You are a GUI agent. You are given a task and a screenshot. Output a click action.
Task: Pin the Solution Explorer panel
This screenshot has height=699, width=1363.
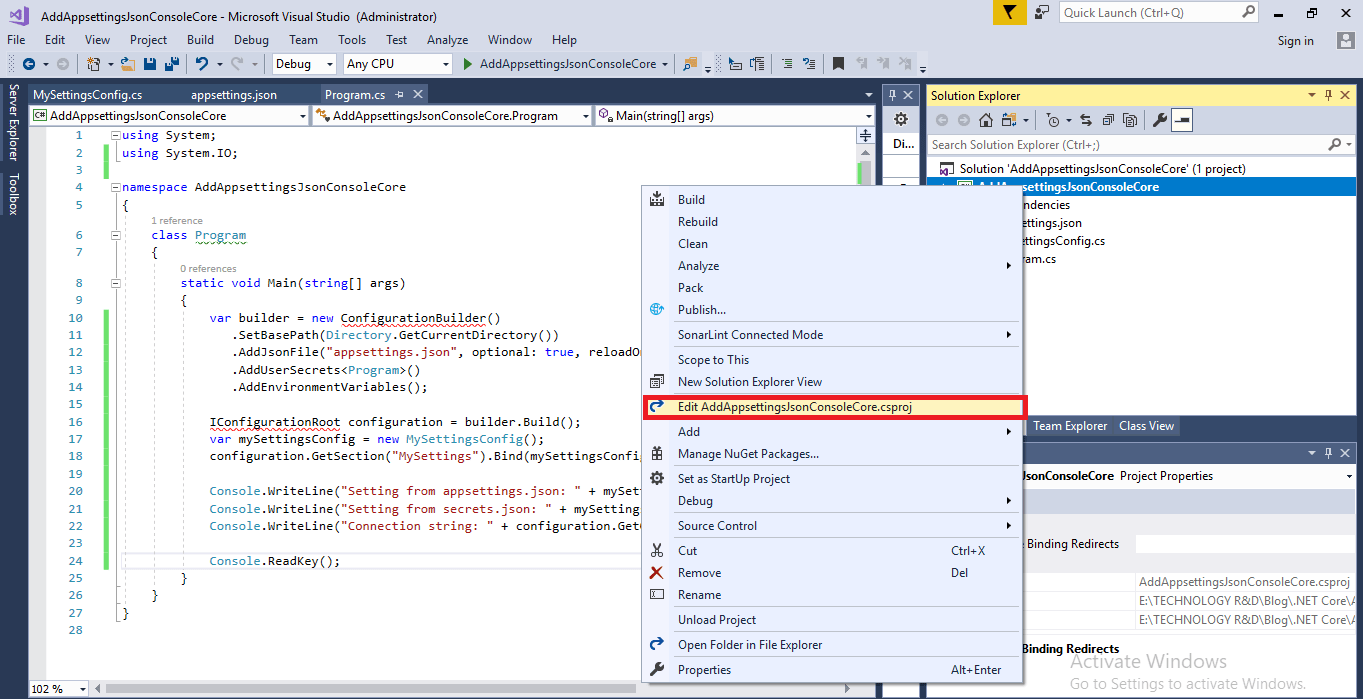[1328, 95]
